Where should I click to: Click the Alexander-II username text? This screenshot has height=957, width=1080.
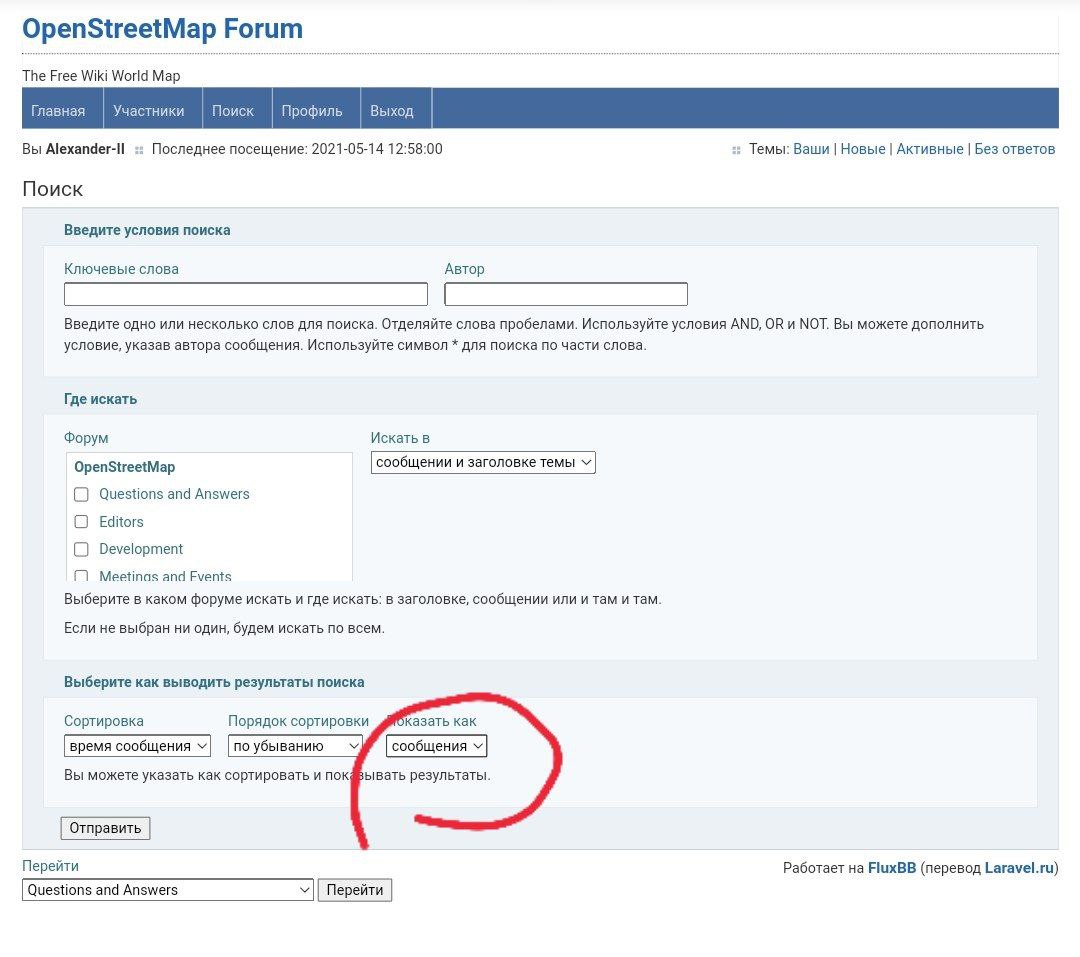click(x=85, y=149)
